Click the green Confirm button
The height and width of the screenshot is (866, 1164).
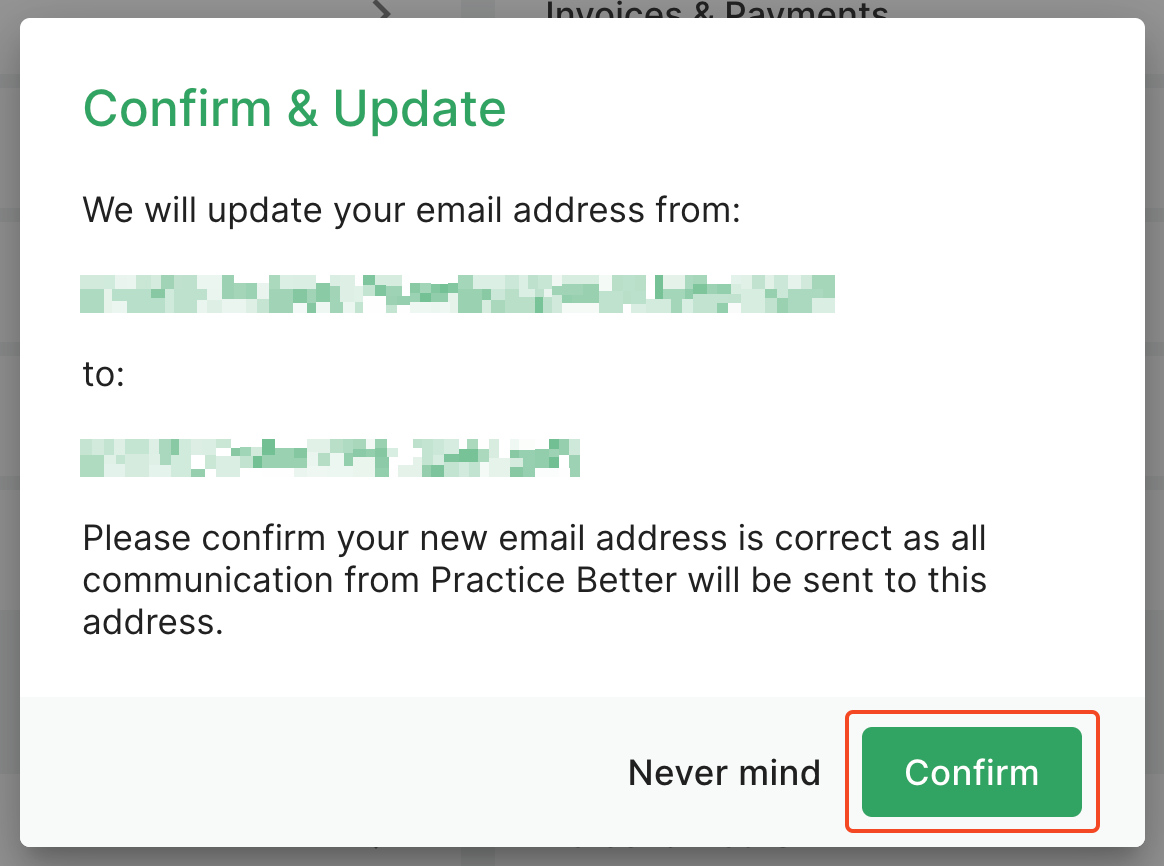pyautogui.click(x=971, y=772)
